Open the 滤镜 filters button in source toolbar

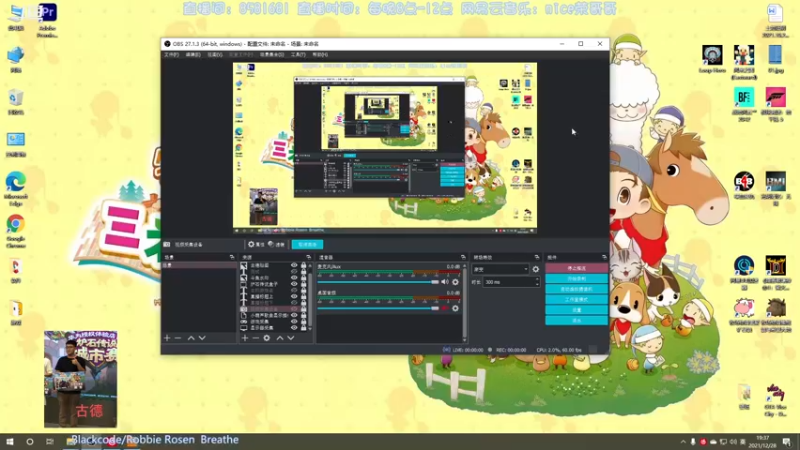tap(276, 244)
